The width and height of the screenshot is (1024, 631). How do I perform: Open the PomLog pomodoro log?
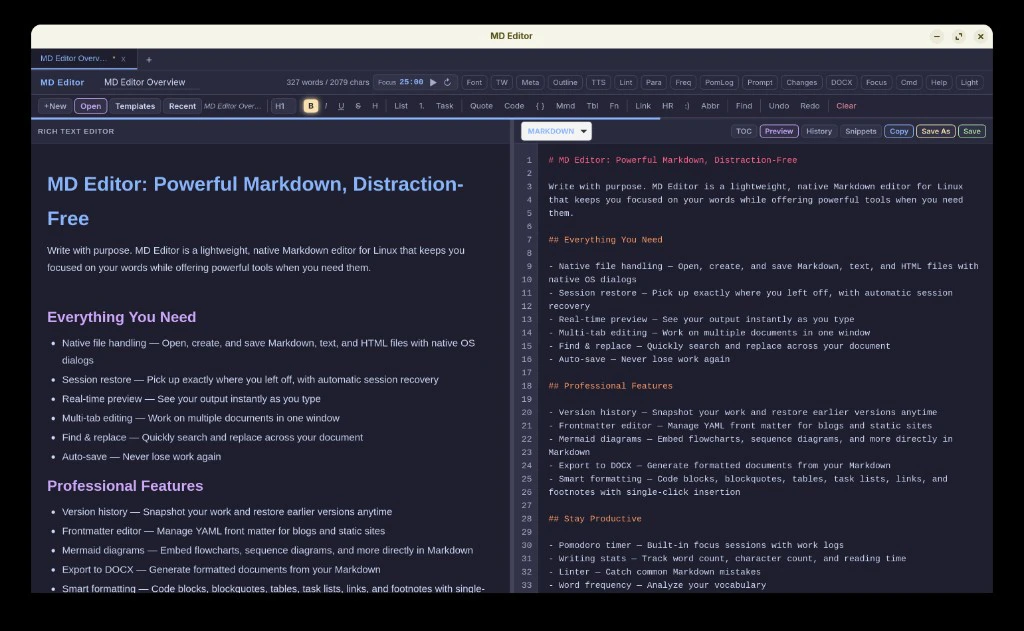tap(719, 82)
